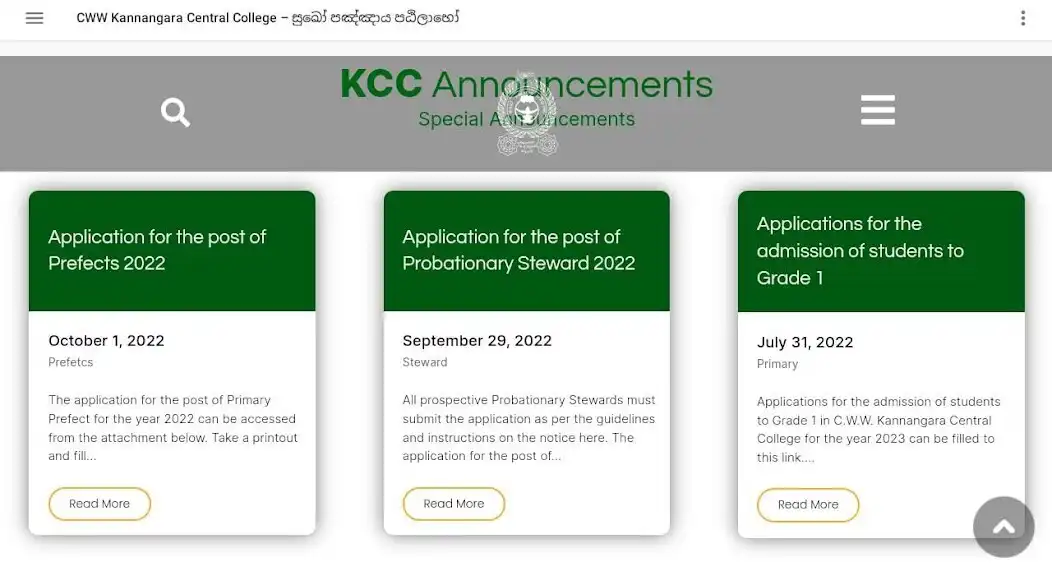
Task: Read more about Prefects 2022 application
Action: click(99, 504)
